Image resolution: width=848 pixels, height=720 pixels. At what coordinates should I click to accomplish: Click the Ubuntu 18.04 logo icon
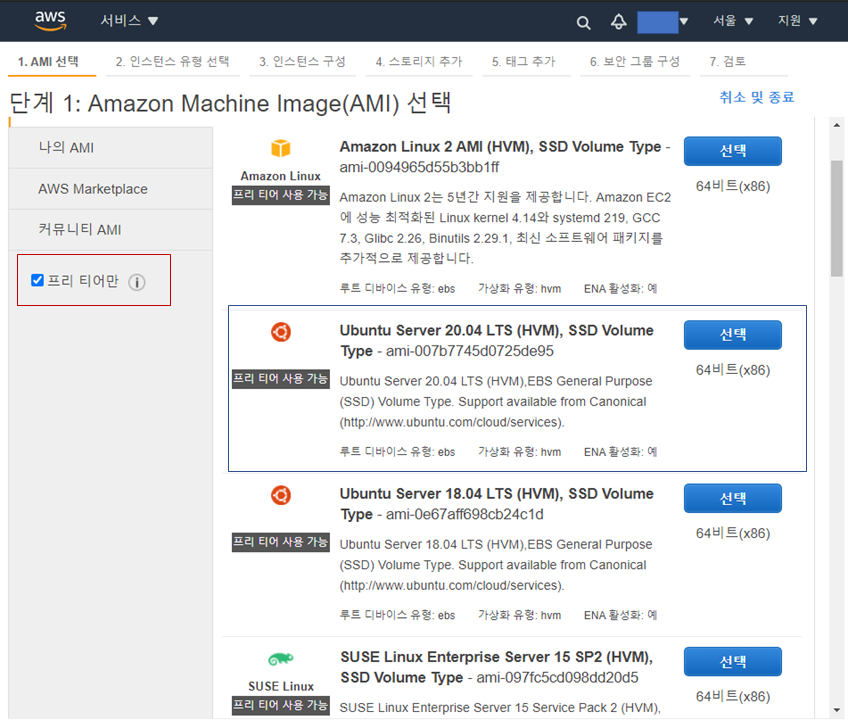[281, 495]
